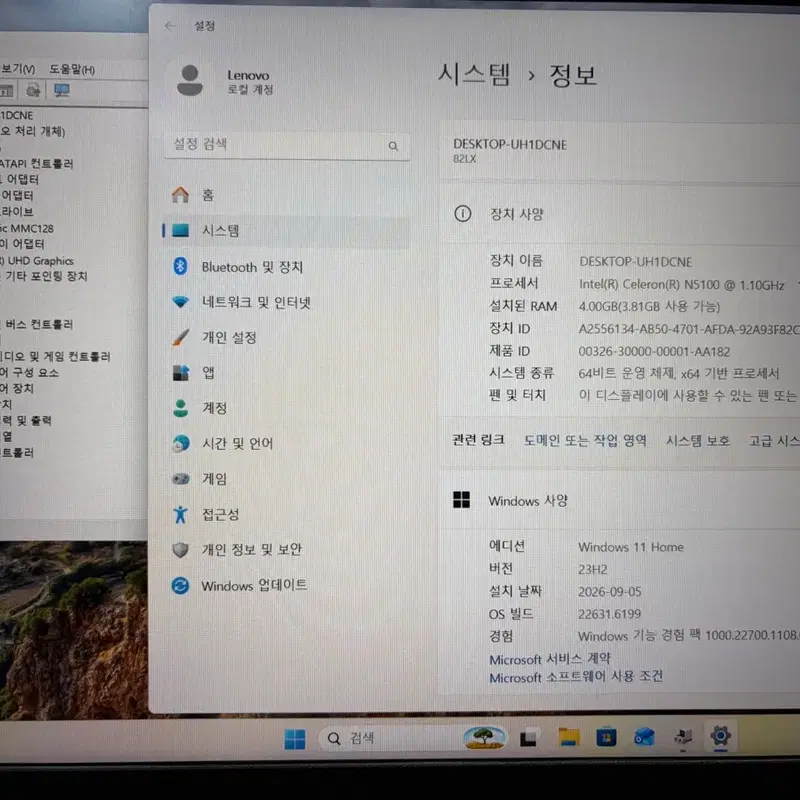
Task: Click the back arrow in Settings
Action: pos(170,26)
